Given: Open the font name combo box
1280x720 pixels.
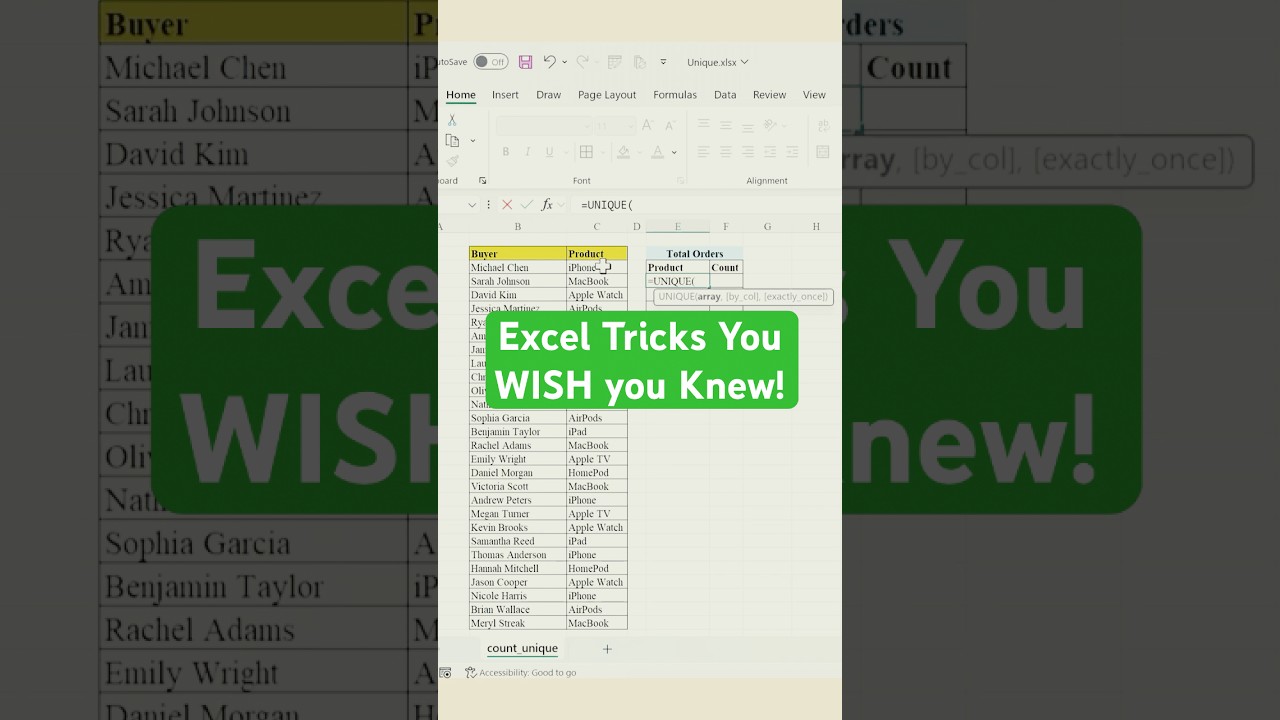Looking at the screenshot, I should (544, 125).
